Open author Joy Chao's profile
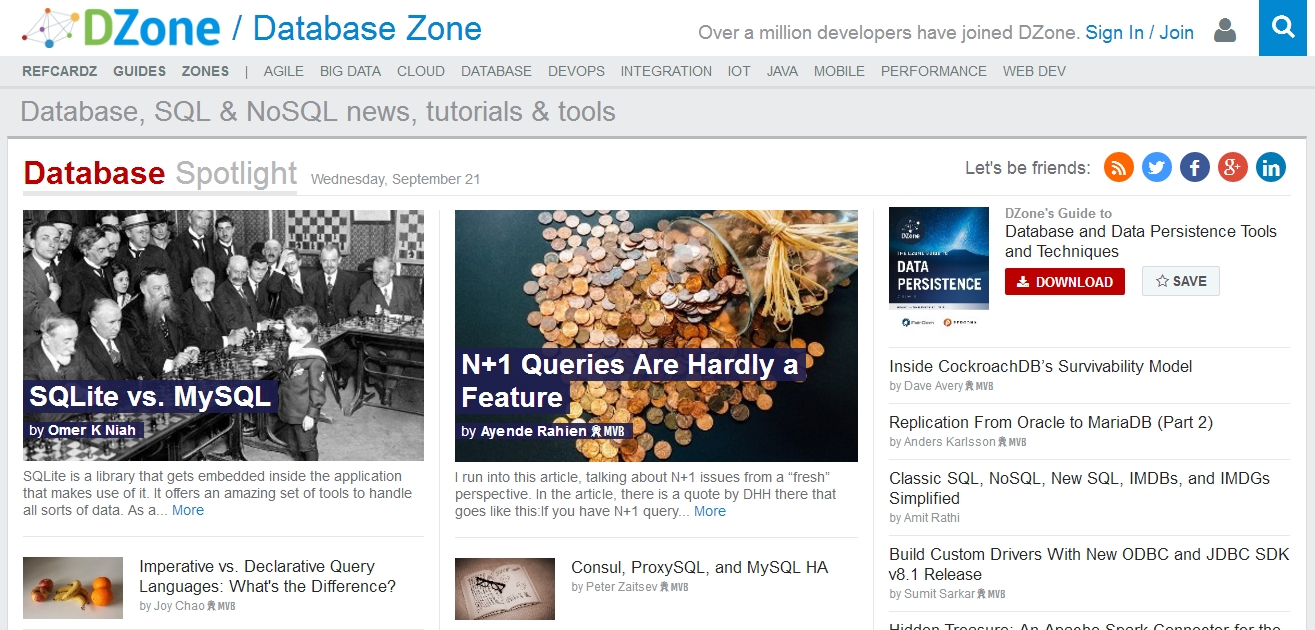 (x=180, y=606)
